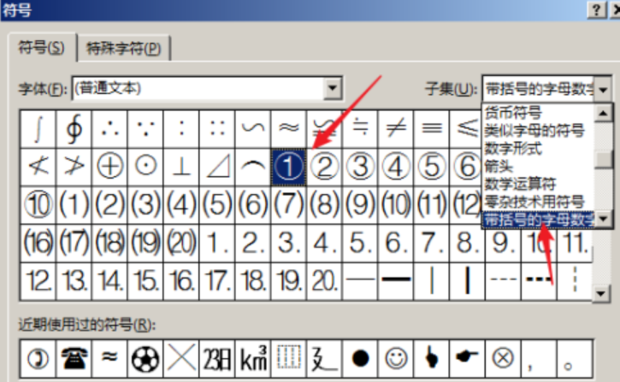The width and height of the screenshot is (620, 382).
Task: Choose the arc ⌒ symbol
Action: click(x=252, y=166)
